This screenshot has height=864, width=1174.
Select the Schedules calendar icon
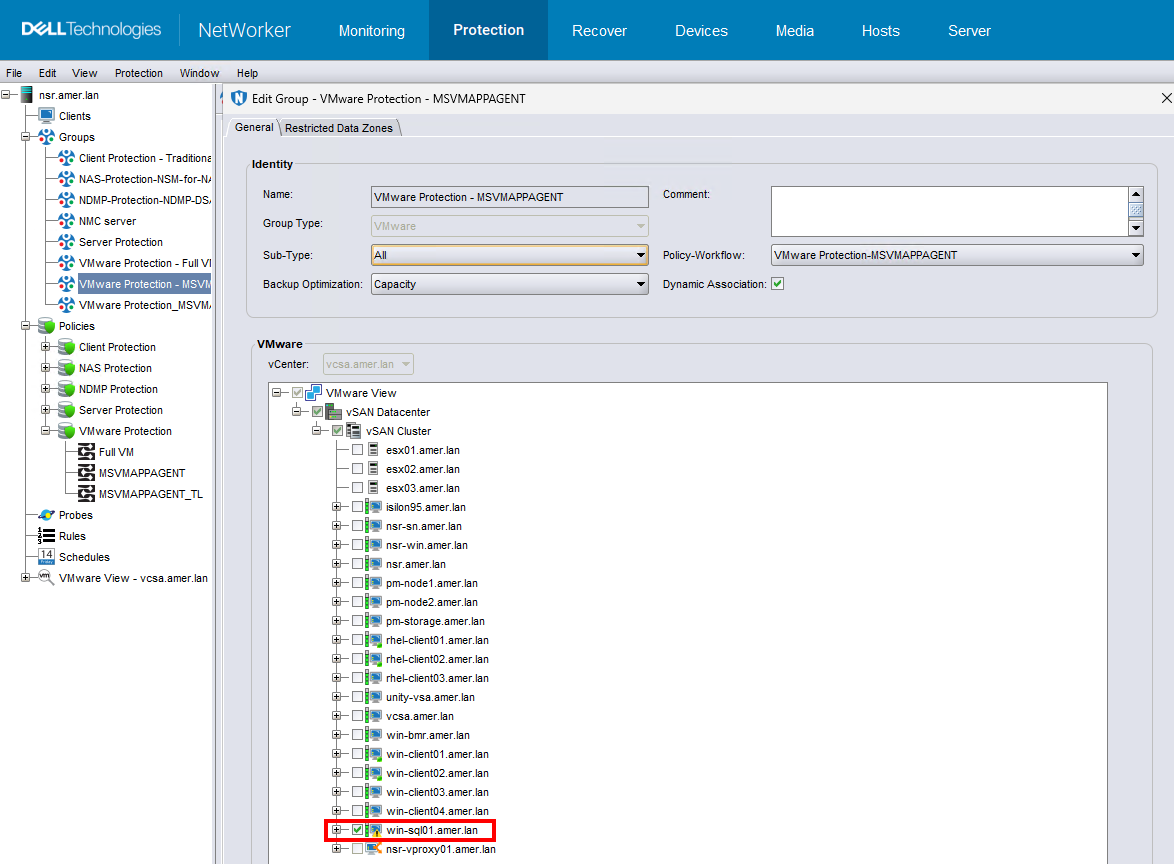[x=49, y=556]
